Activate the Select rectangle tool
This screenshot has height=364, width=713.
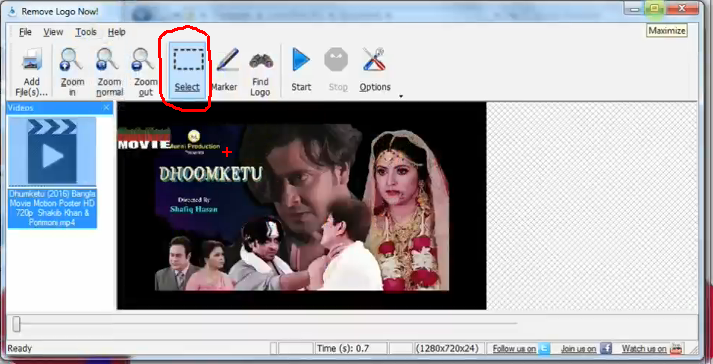[x=187, y=71]
